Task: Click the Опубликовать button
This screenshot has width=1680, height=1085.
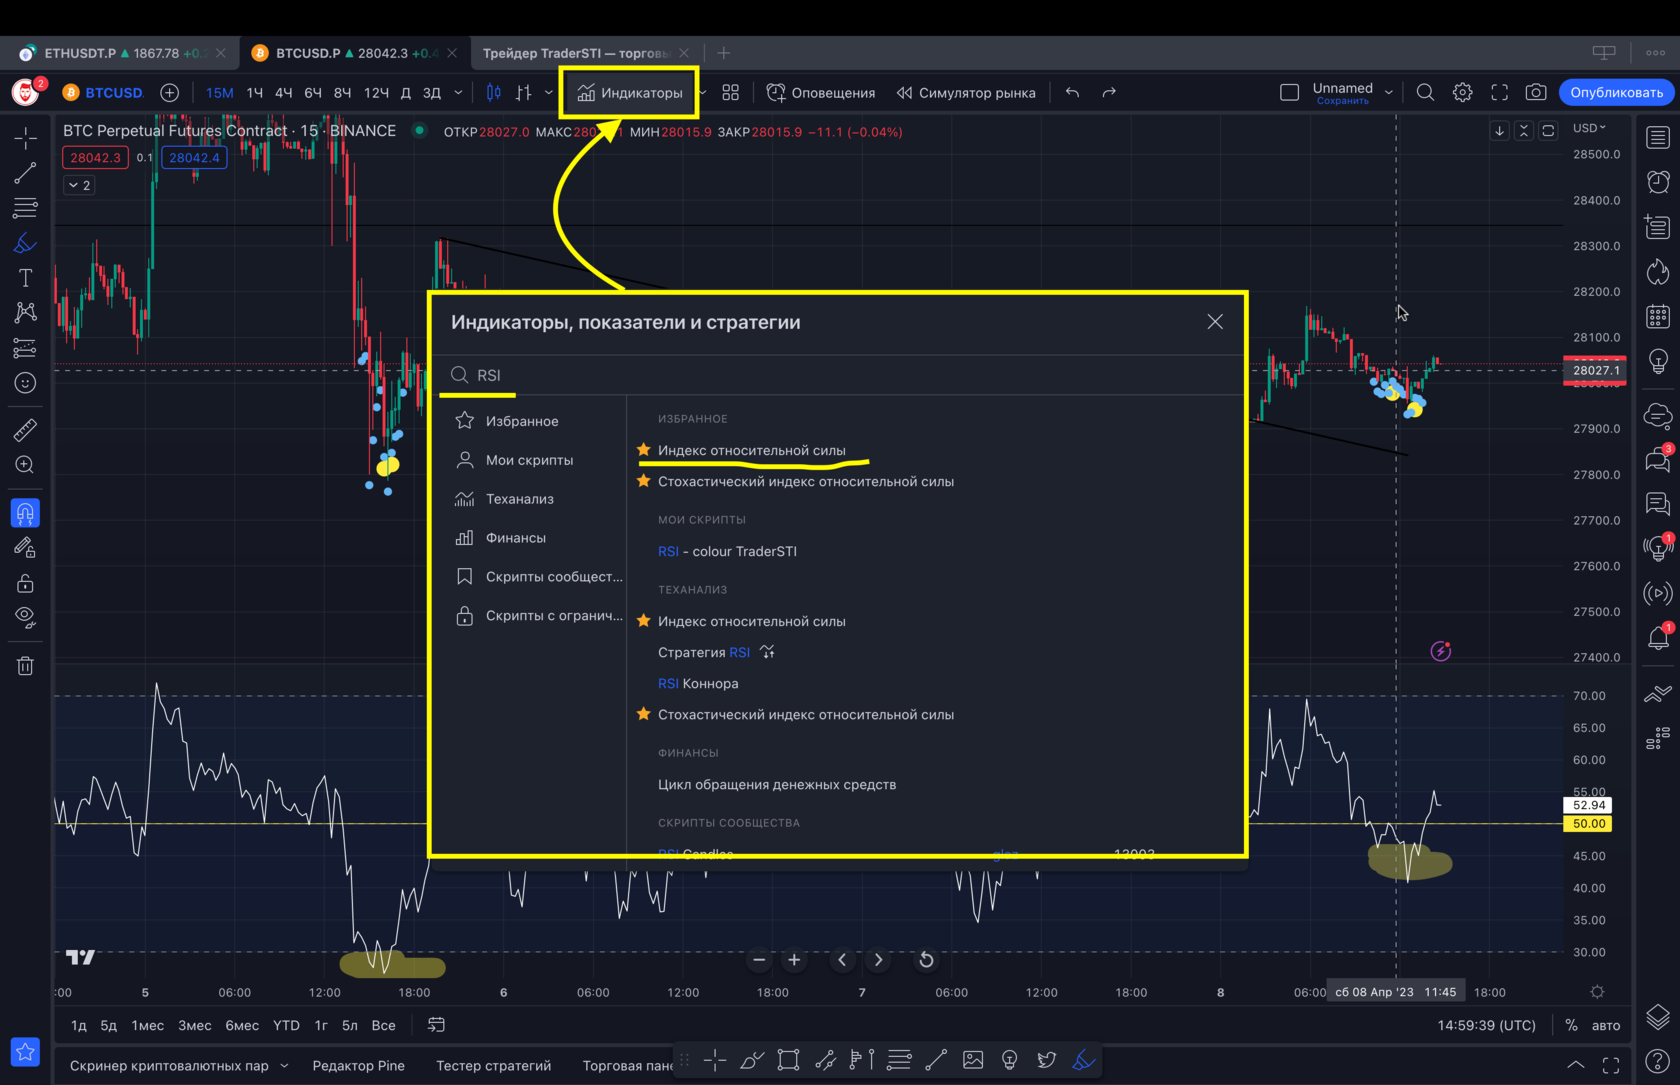Action: pyautogui.click(x=1616, y=93)
